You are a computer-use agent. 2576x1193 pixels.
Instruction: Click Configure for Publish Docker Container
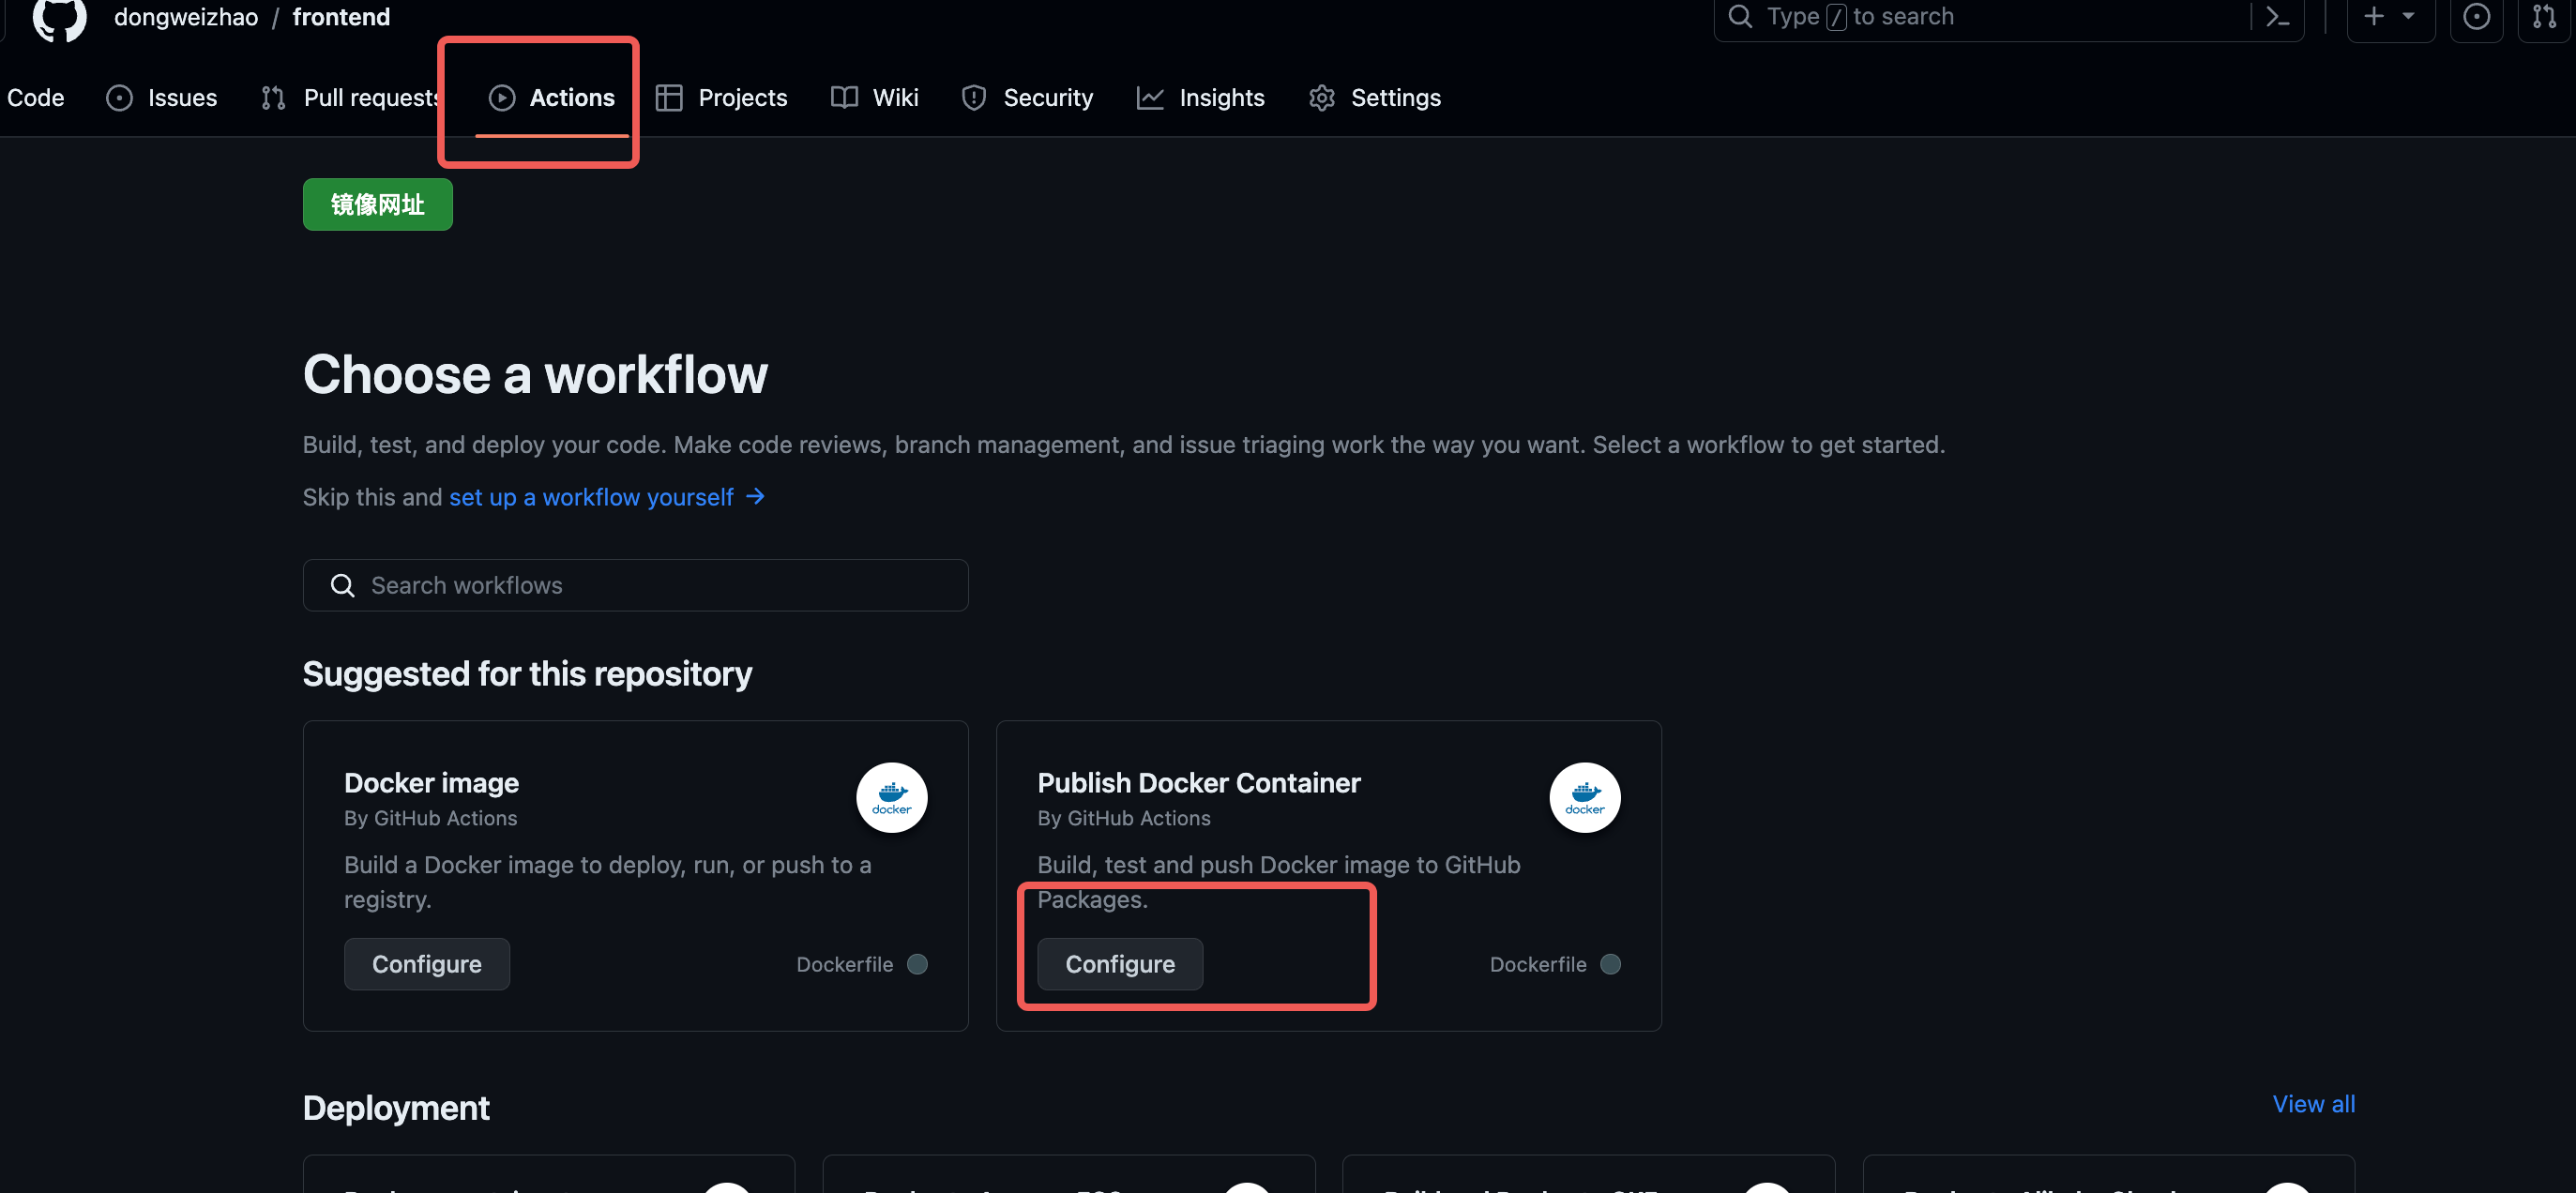click(1120, 963)
